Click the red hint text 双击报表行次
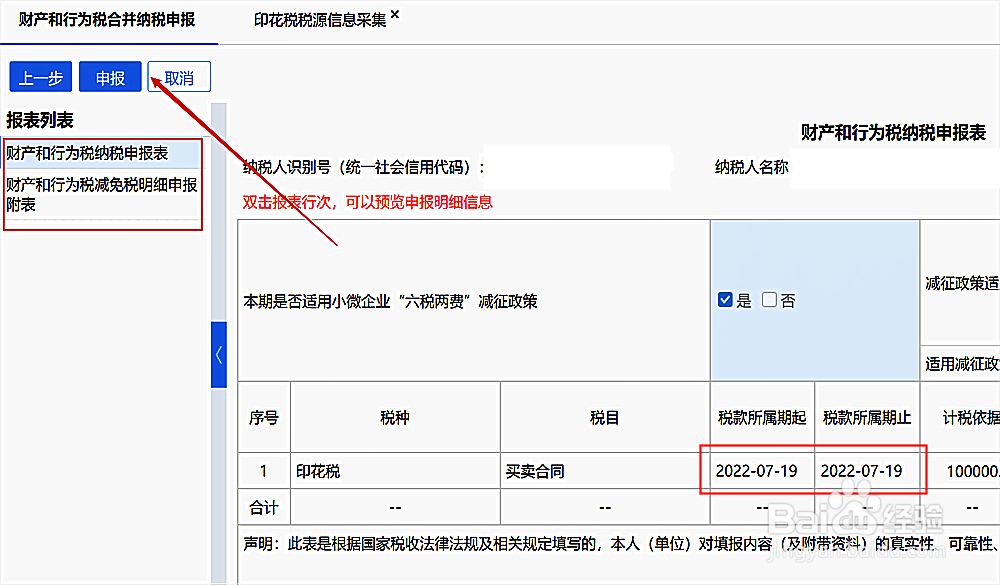 [367, 202]
